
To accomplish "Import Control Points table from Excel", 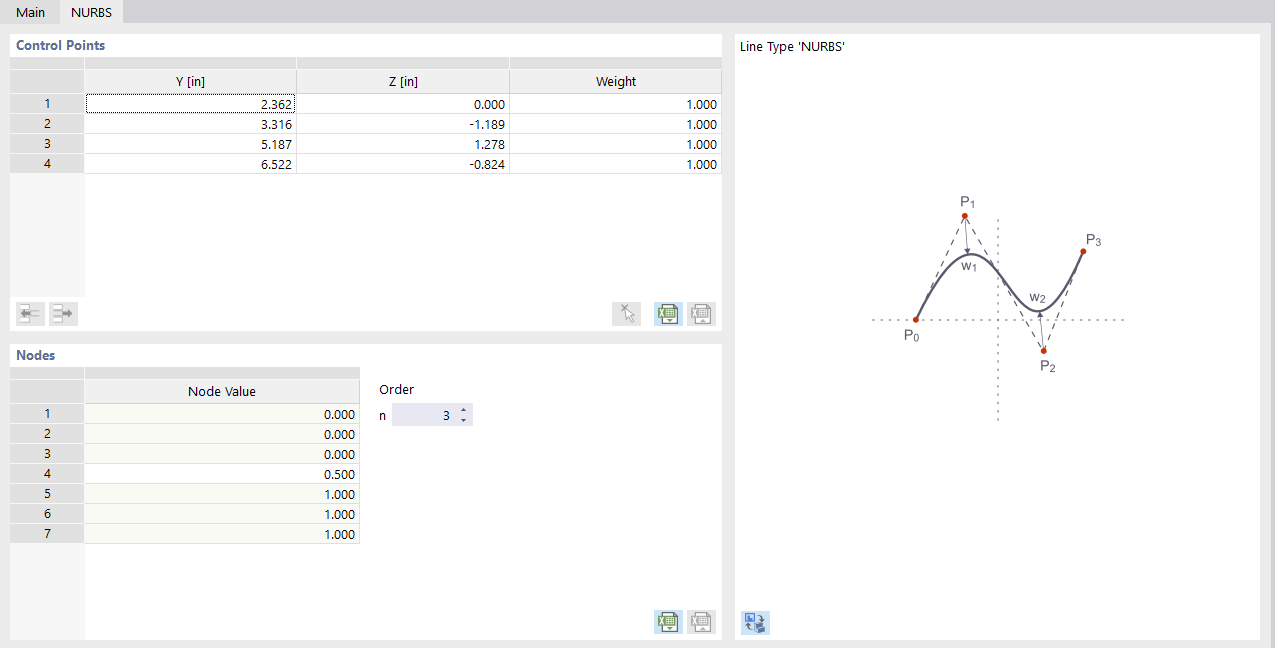I will pyautogui.click(x=700, y=313).
